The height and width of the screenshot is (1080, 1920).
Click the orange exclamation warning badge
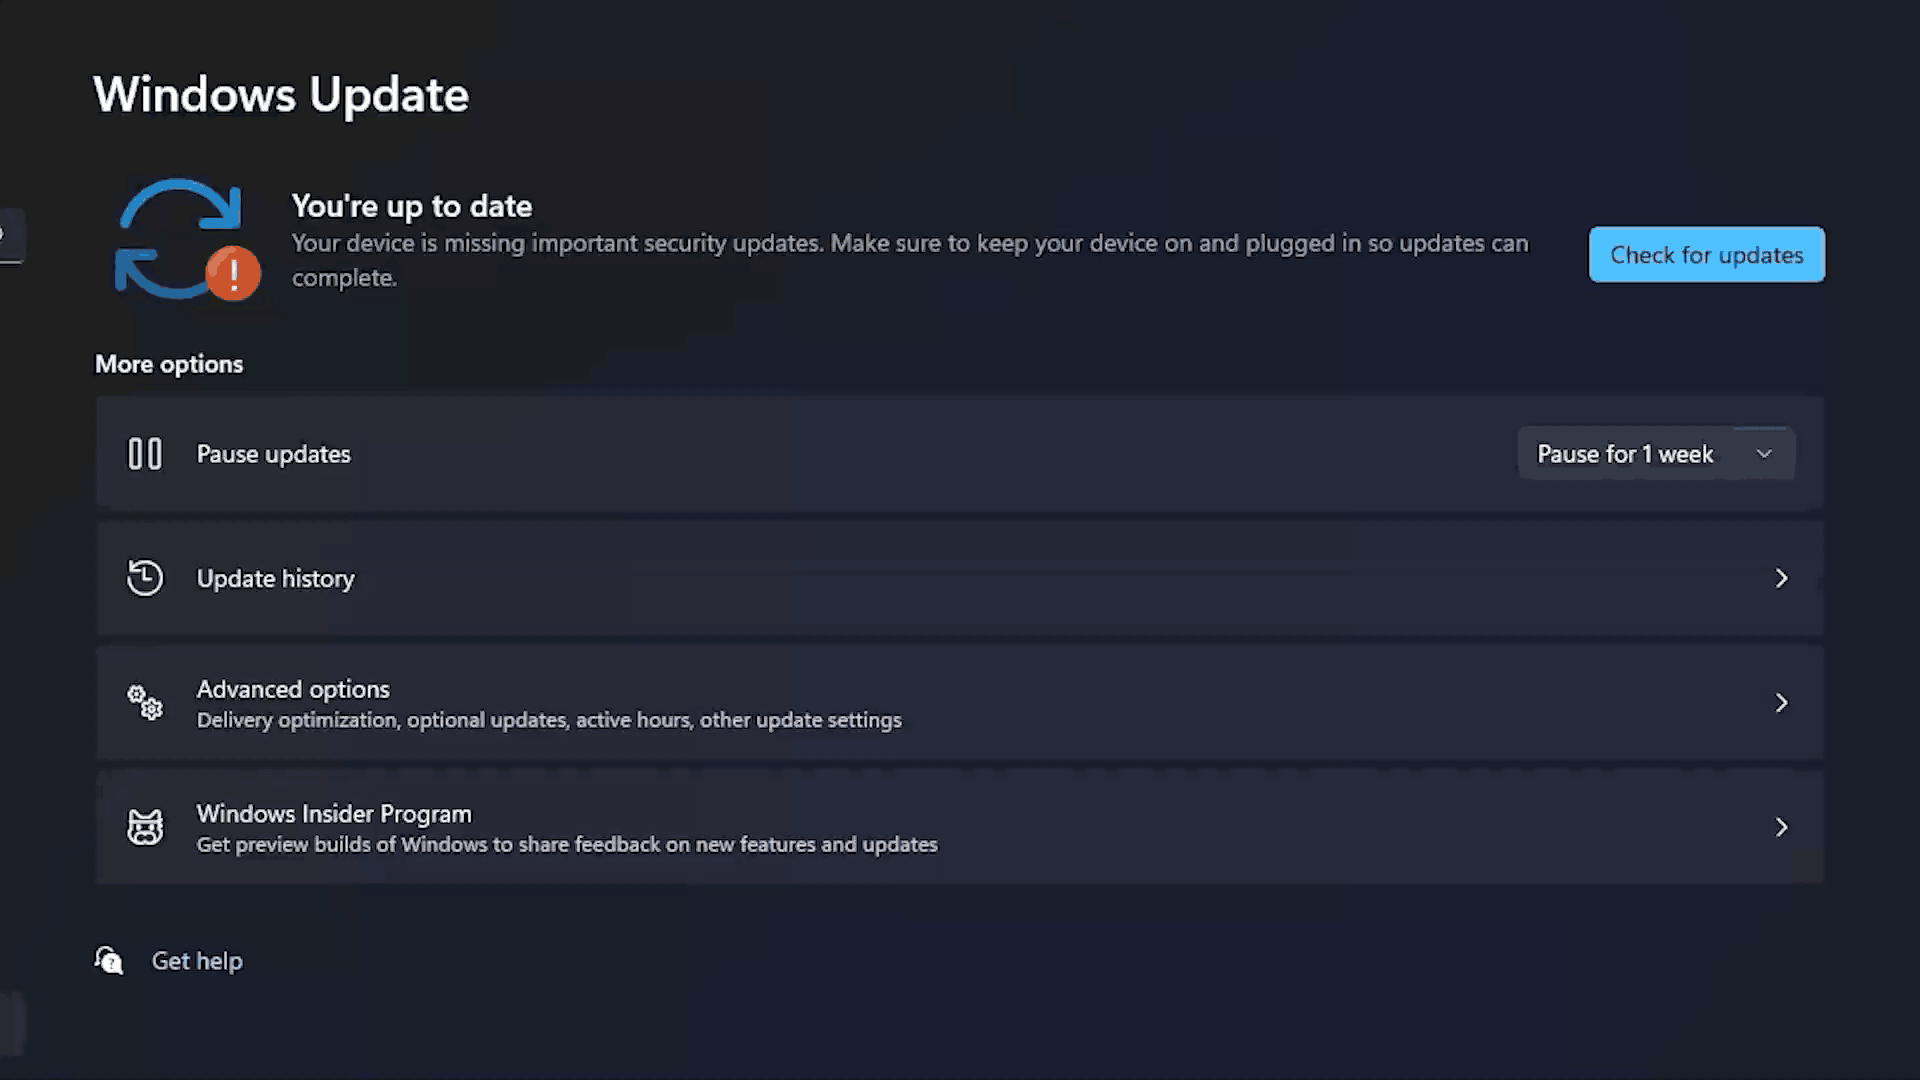coord(233,273)
